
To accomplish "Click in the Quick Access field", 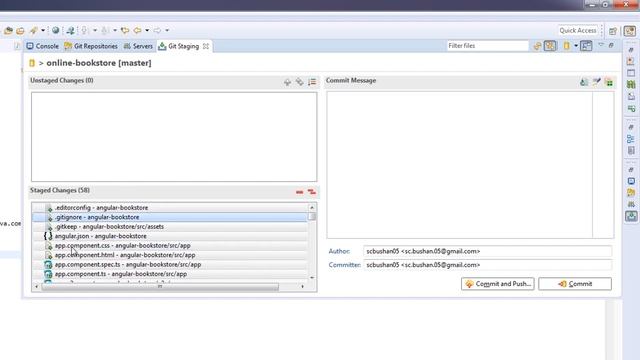I will (578, 31).
